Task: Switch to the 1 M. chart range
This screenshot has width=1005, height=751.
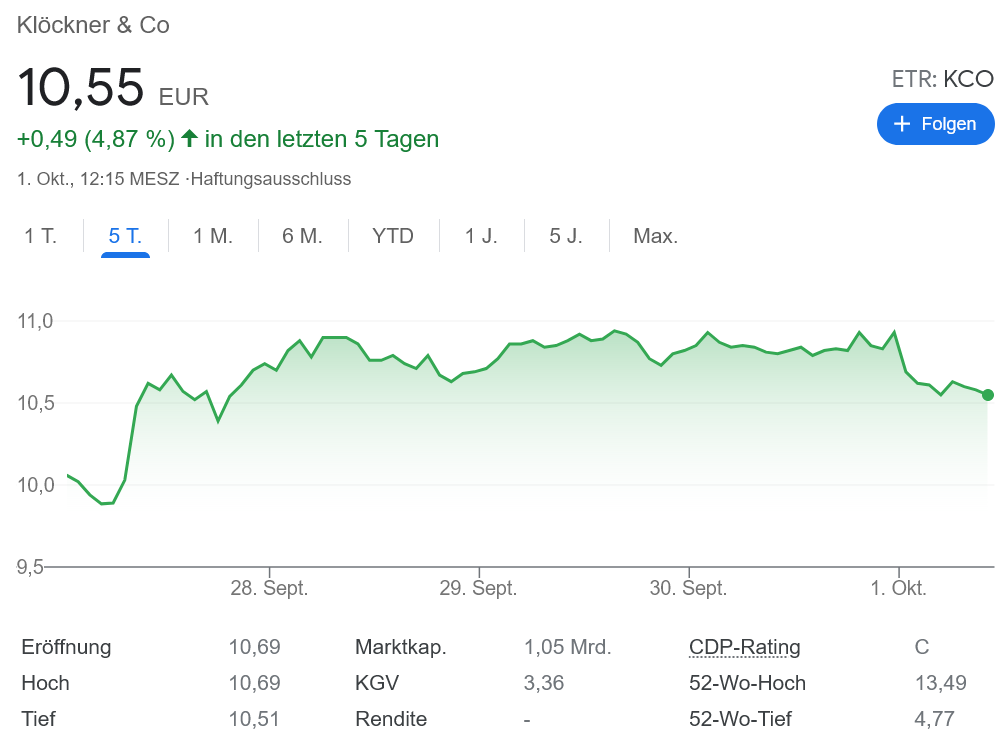Action: [213, 237]
